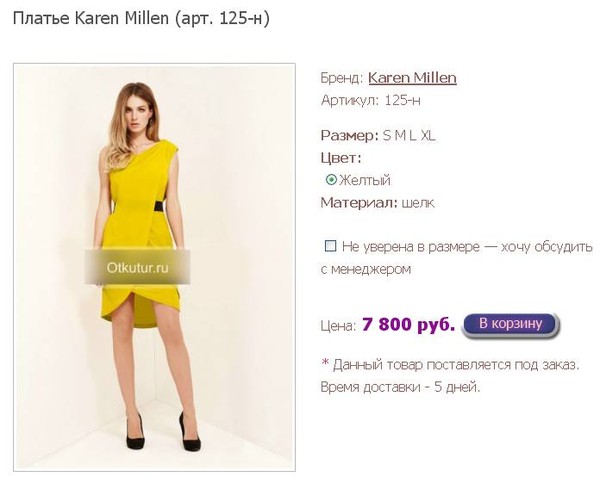Click the Материал шелк line
The height and width of the screenshot is (477, 600).
click(377, 203)
